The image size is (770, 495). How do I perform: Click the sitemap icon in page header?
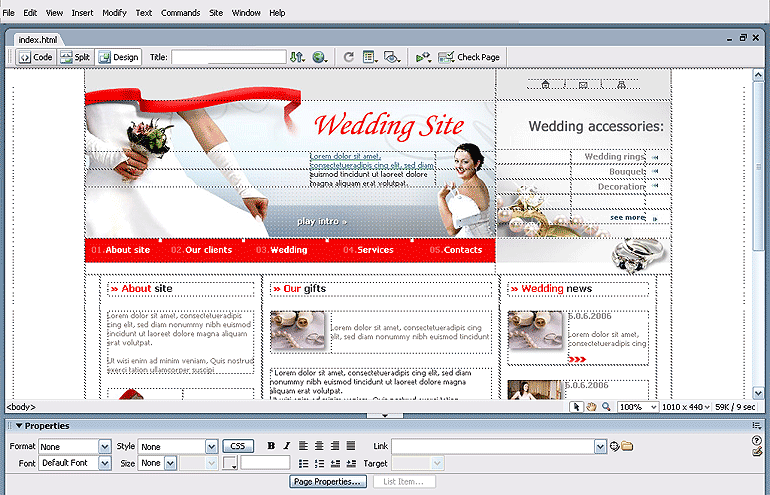pos(621,85)
